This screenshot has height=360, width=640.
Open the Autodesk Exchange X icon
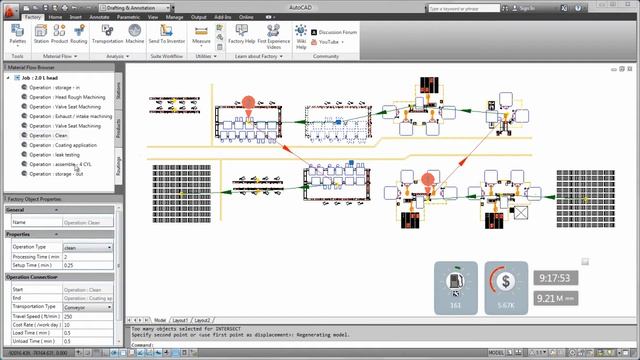click(x=564, y=8)
